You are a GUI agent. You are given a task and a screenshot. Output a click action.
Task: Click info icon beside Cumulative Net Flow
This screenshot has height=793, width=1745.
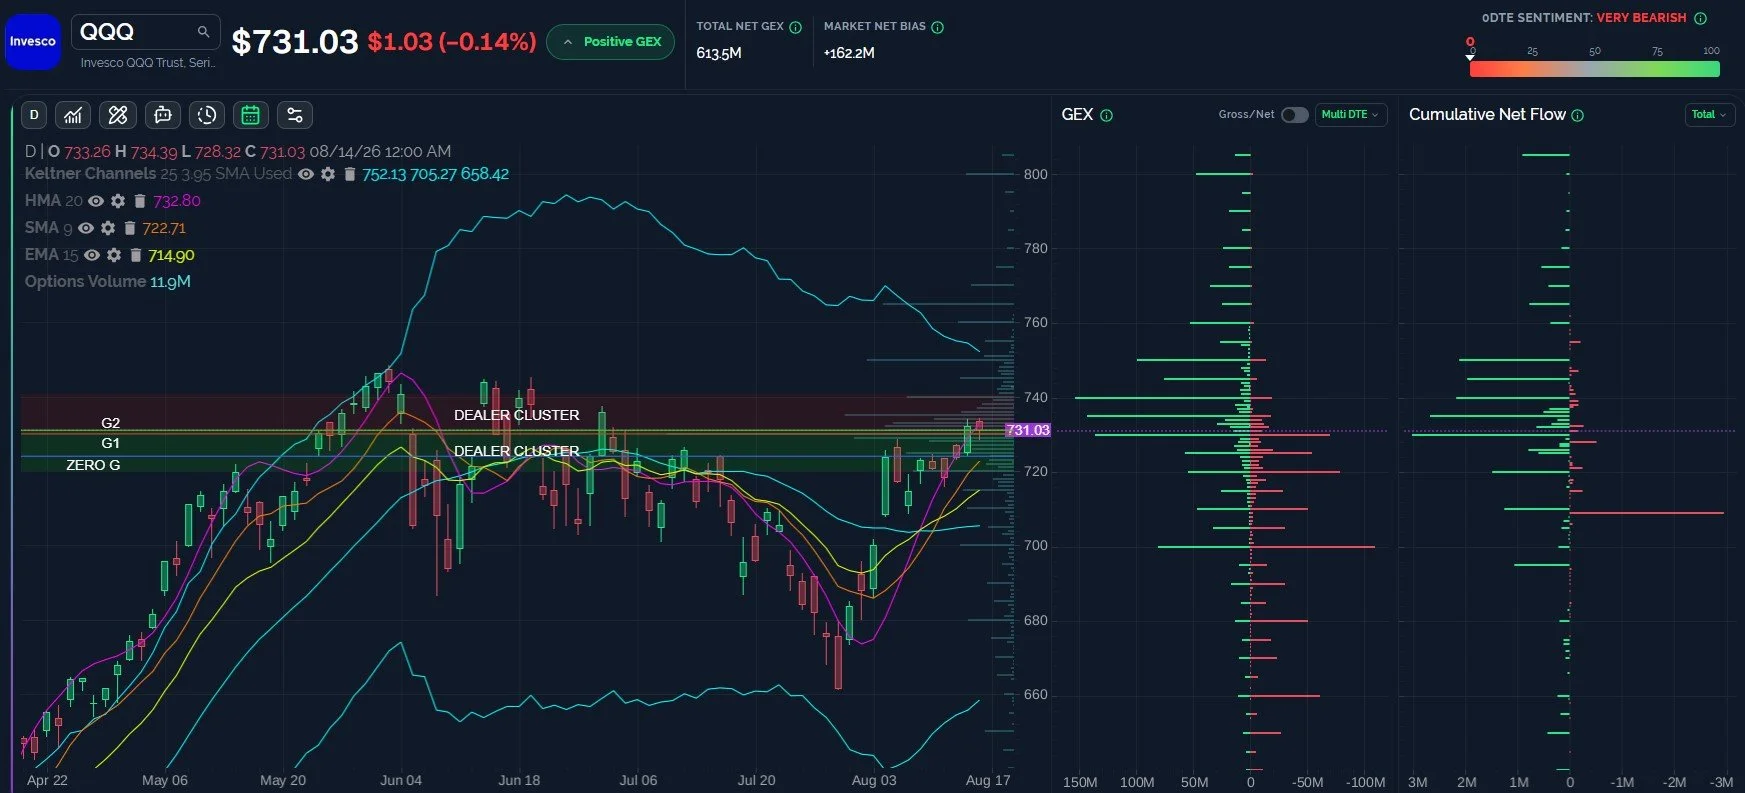click(1578, 115)
